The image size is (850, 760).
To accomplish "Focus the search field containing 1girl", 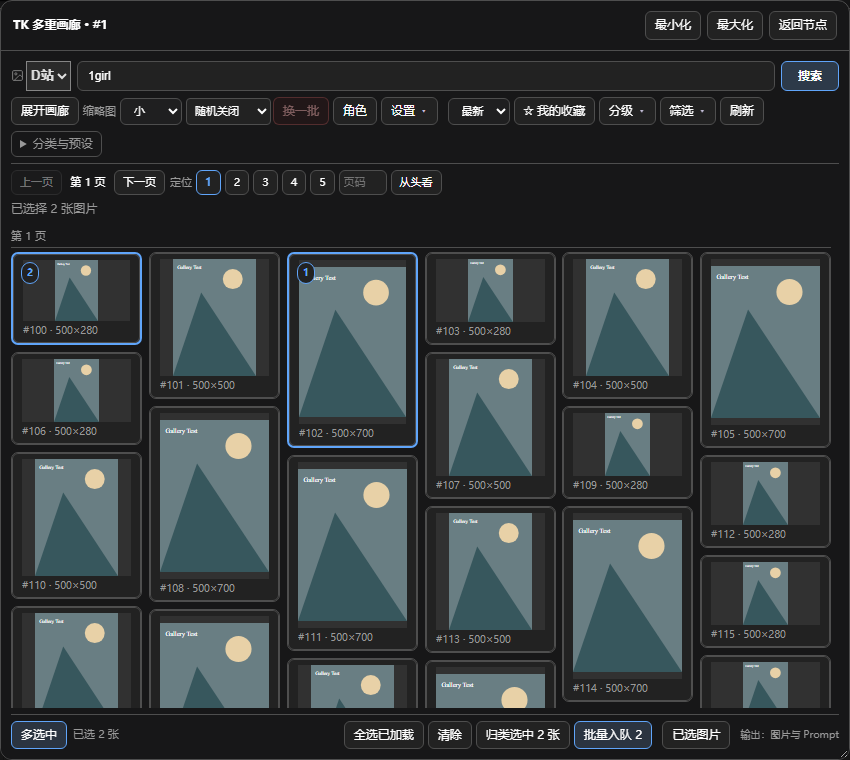I will pyautogui.click(x=426, y=76).
